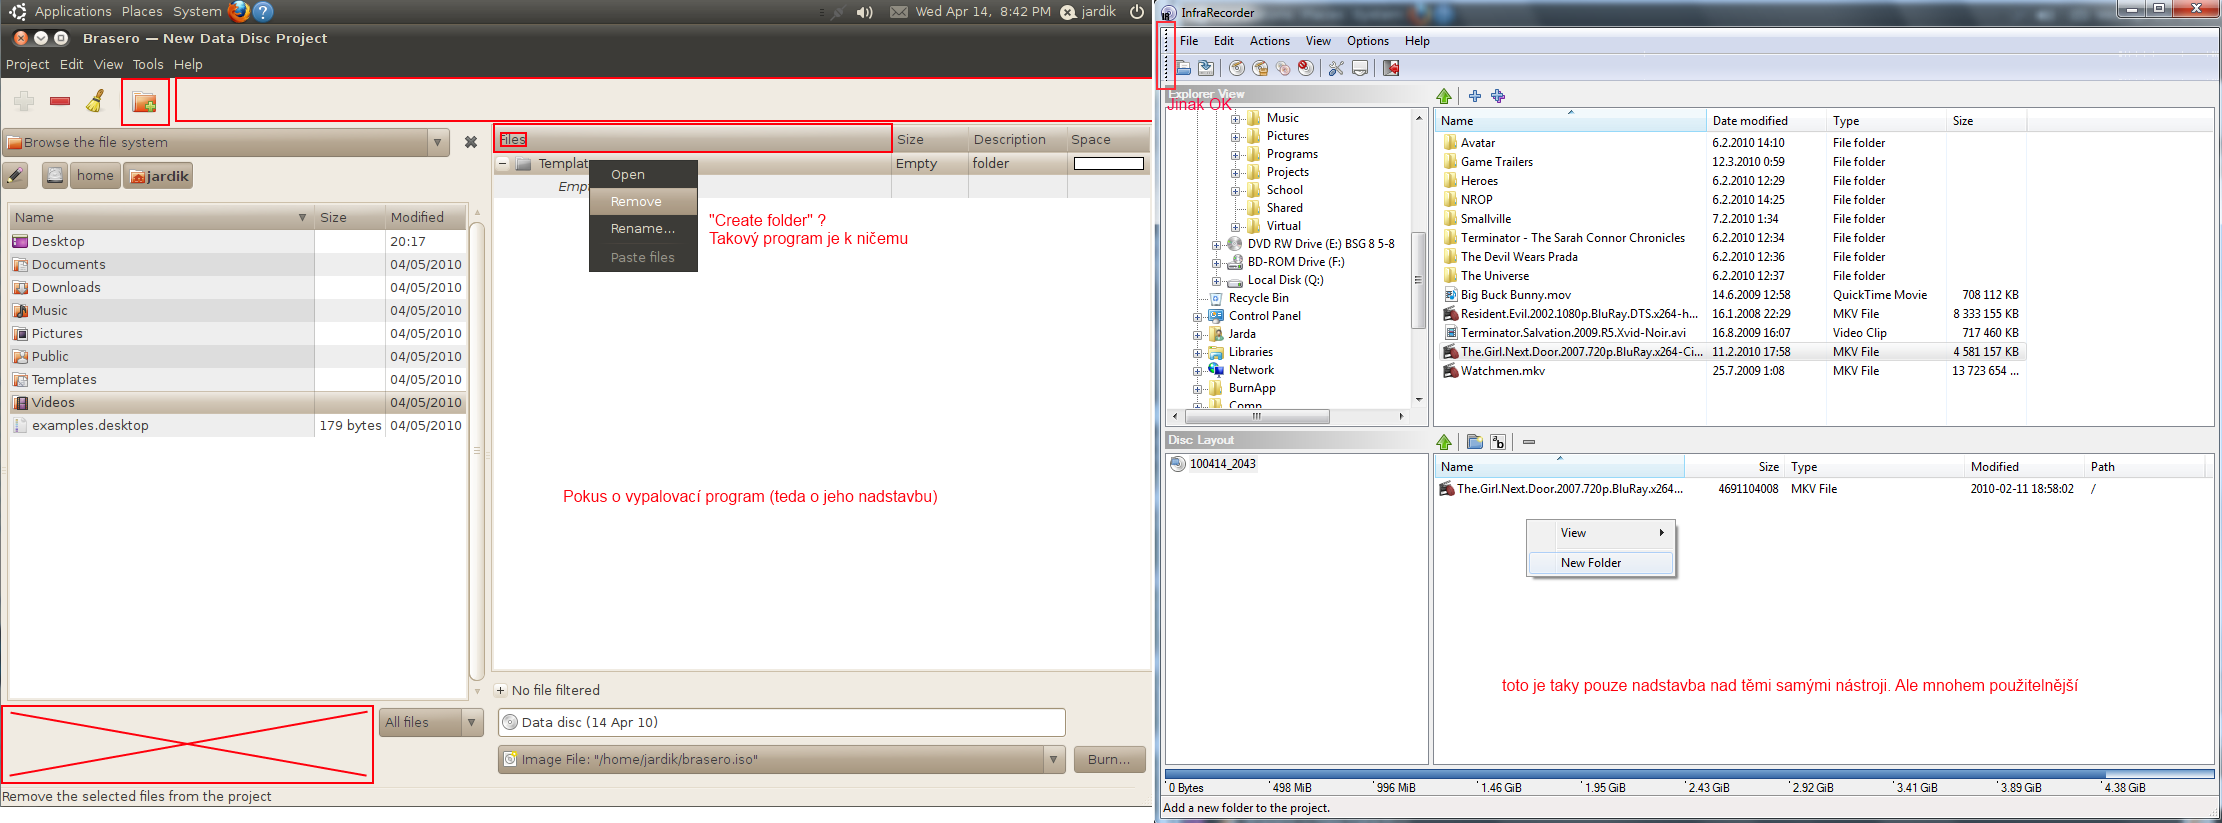
Task: Click the new folder icon in Brasero toolbar
Action: point(145,102)
